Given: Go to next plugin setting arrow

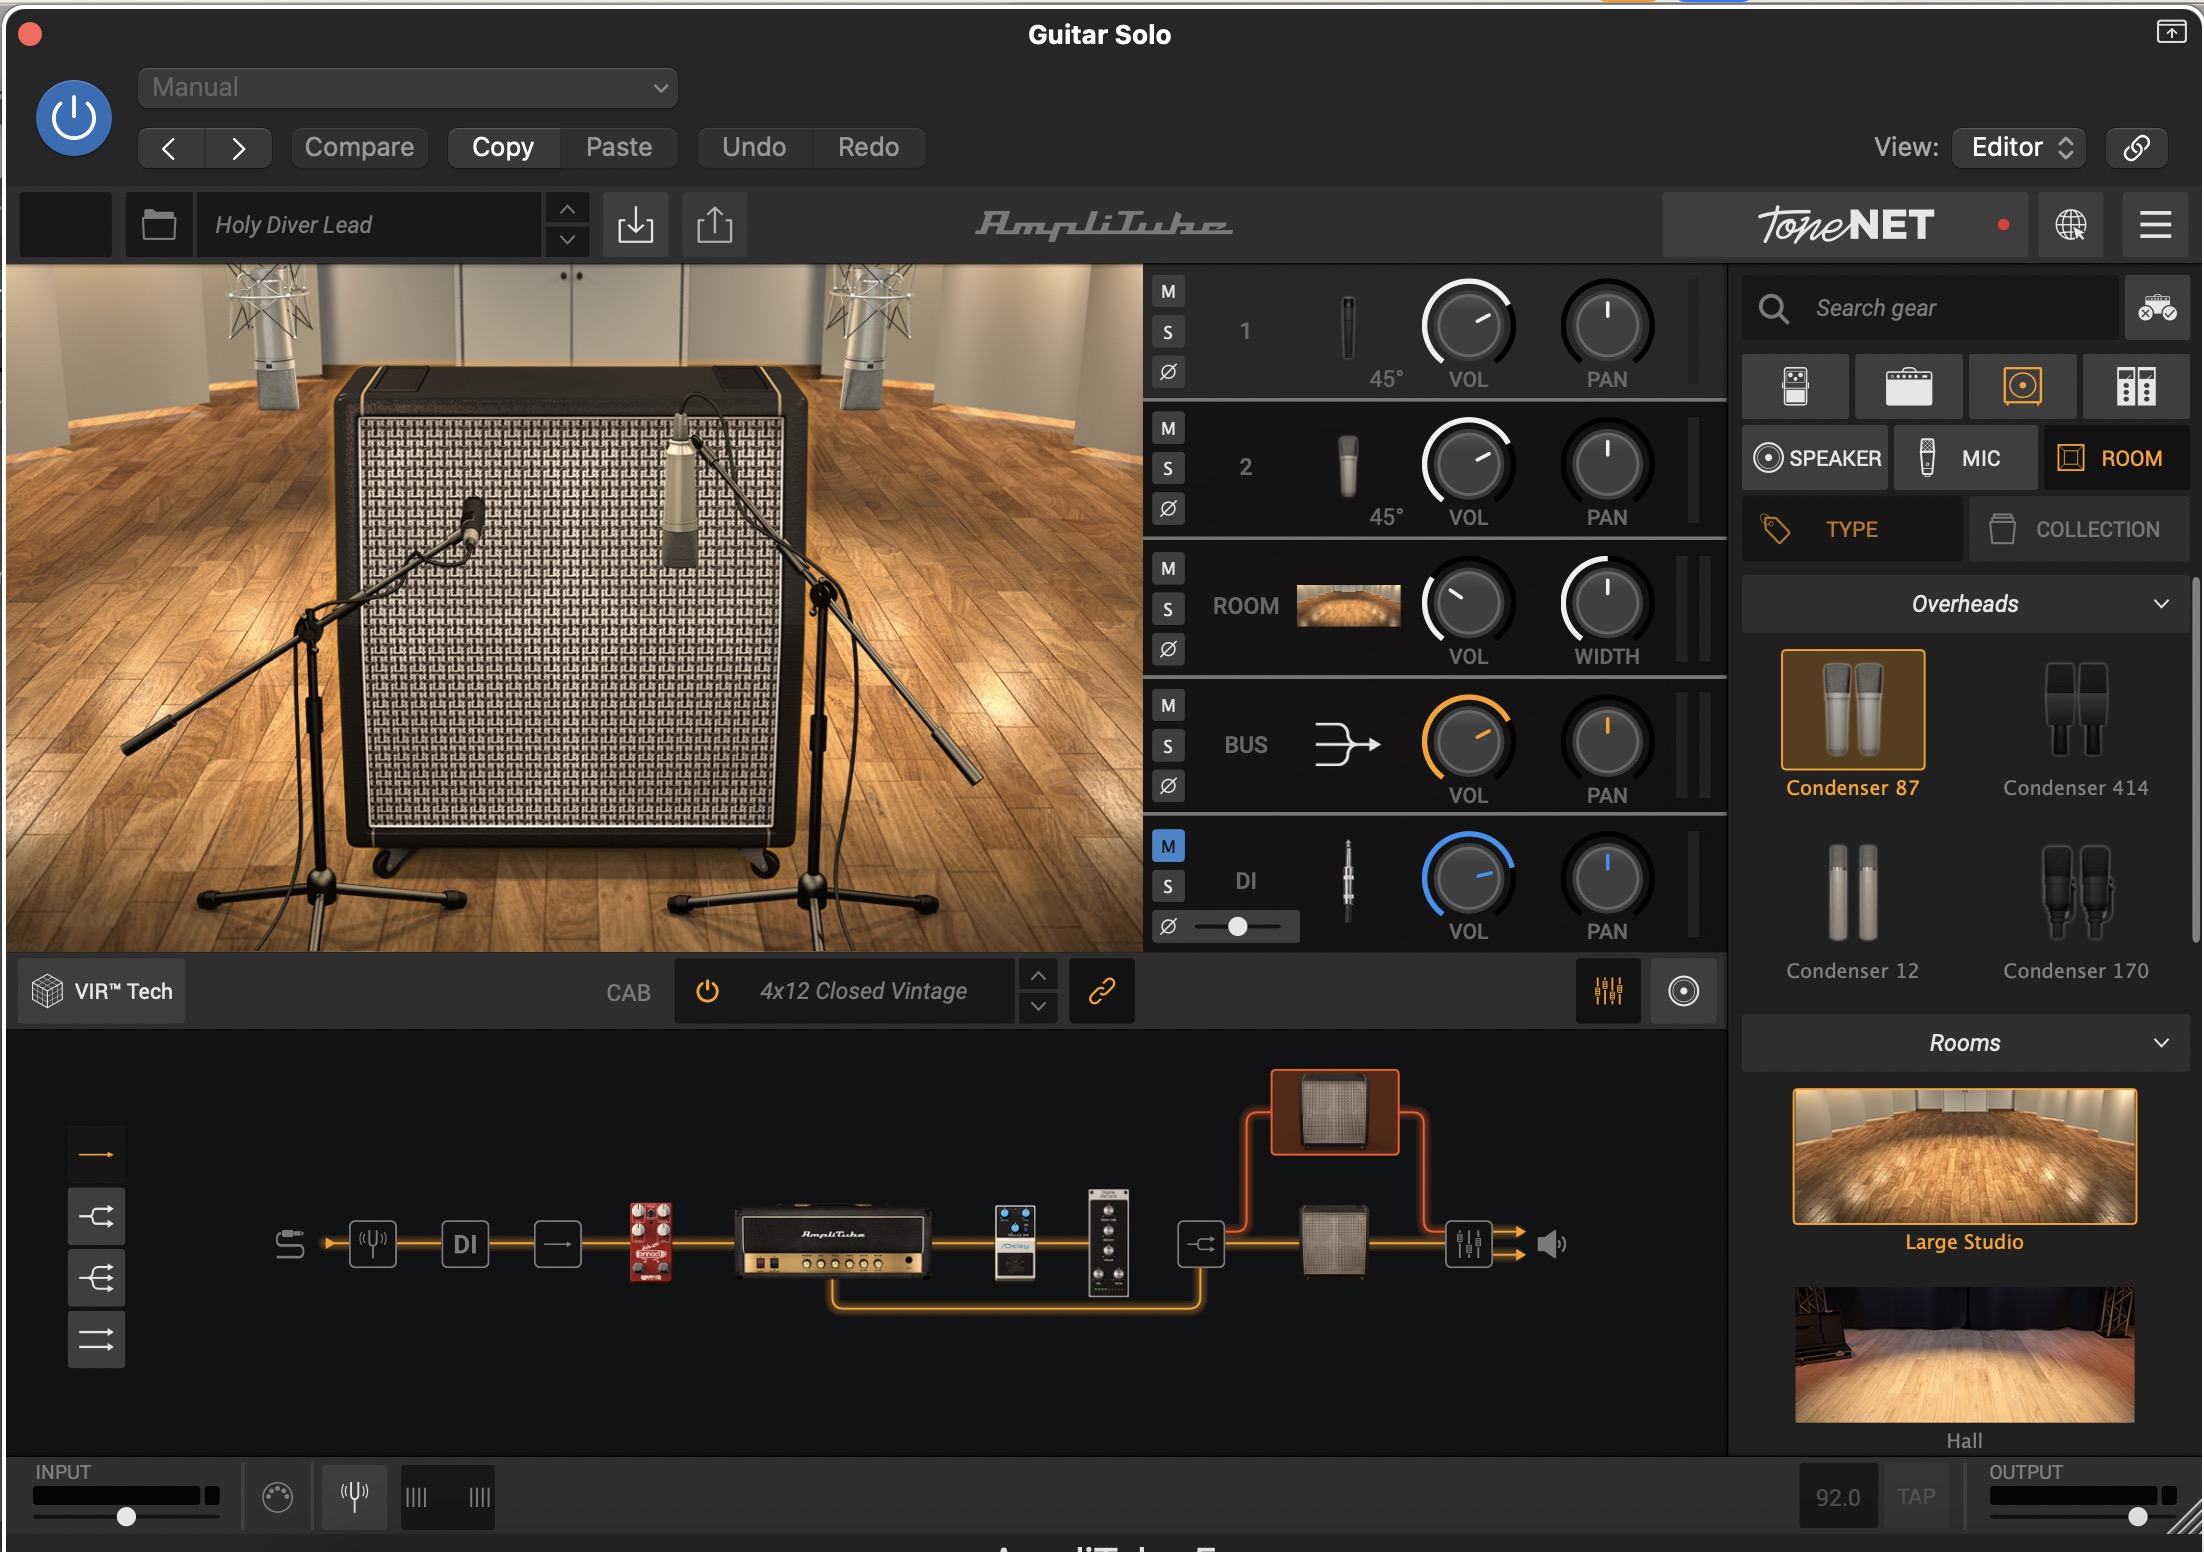Looking at the screenshot, I should point(238,148).
